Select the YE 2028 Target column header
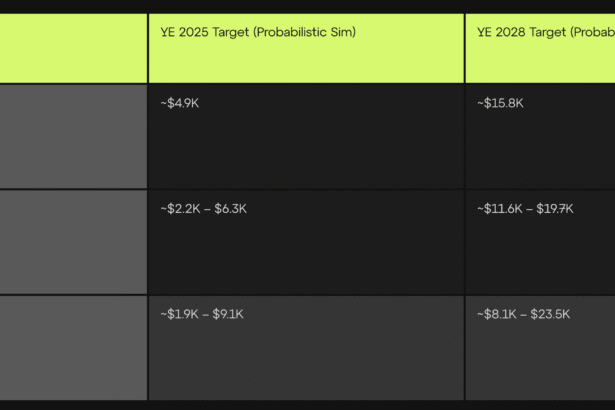 [540, 48]
